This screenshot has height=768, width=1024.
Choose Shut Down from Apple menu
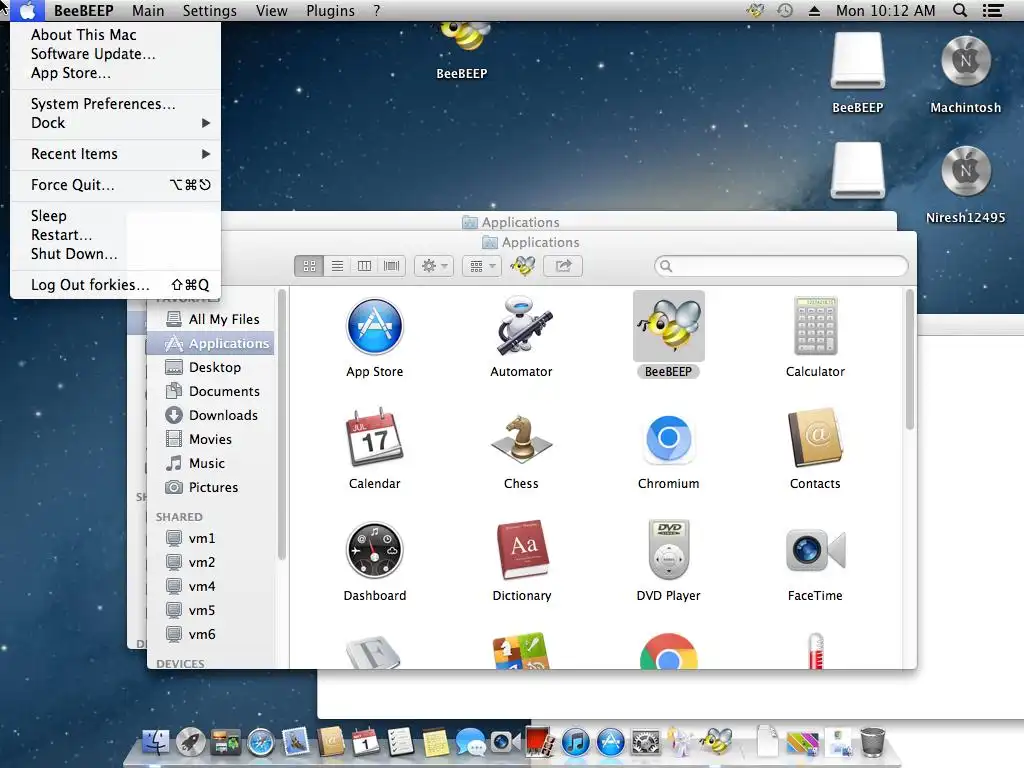(116, 253)
